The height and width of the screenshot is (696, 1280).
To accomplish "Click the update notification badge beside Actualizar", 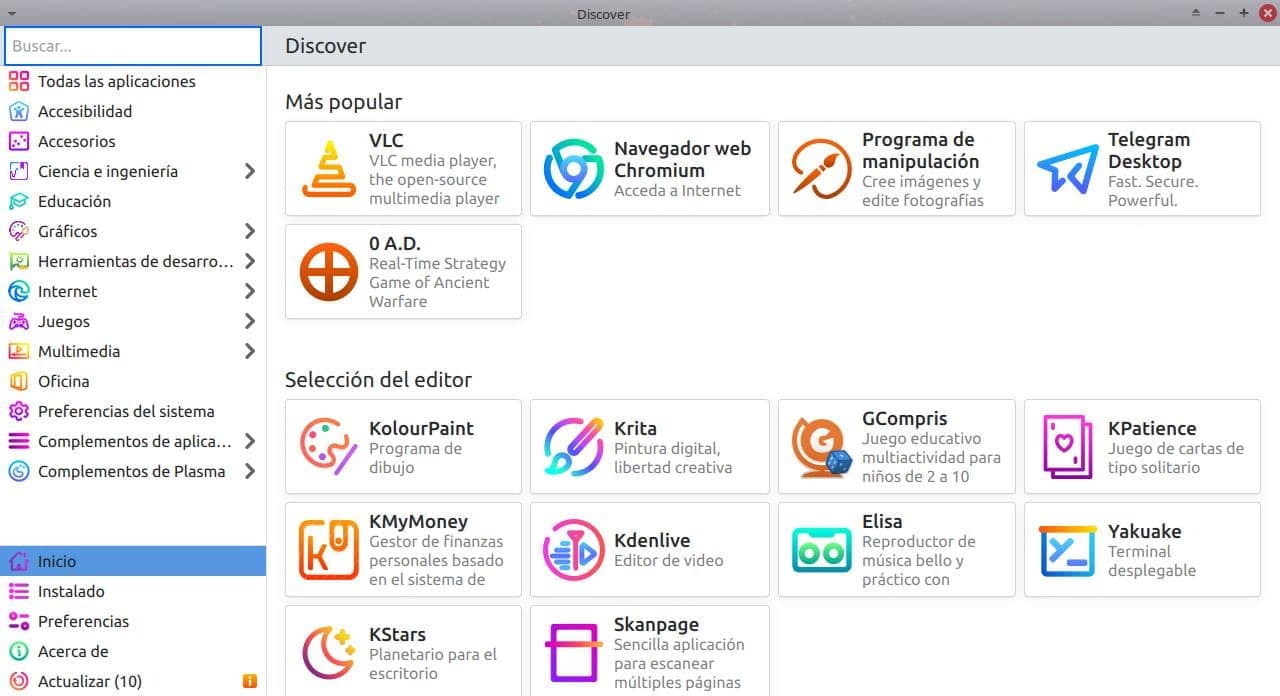I will [x=250, y=682].
